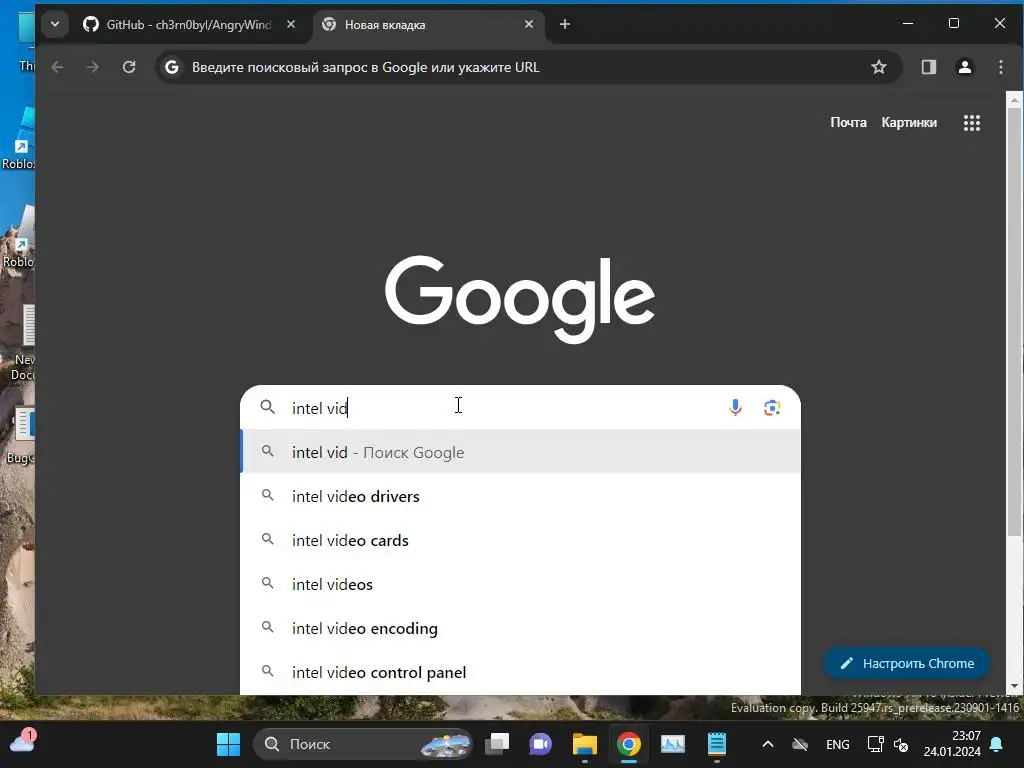Screen dimensions: 1024x768
Task: Open a new tab with plus button
Action: [565, 24]
